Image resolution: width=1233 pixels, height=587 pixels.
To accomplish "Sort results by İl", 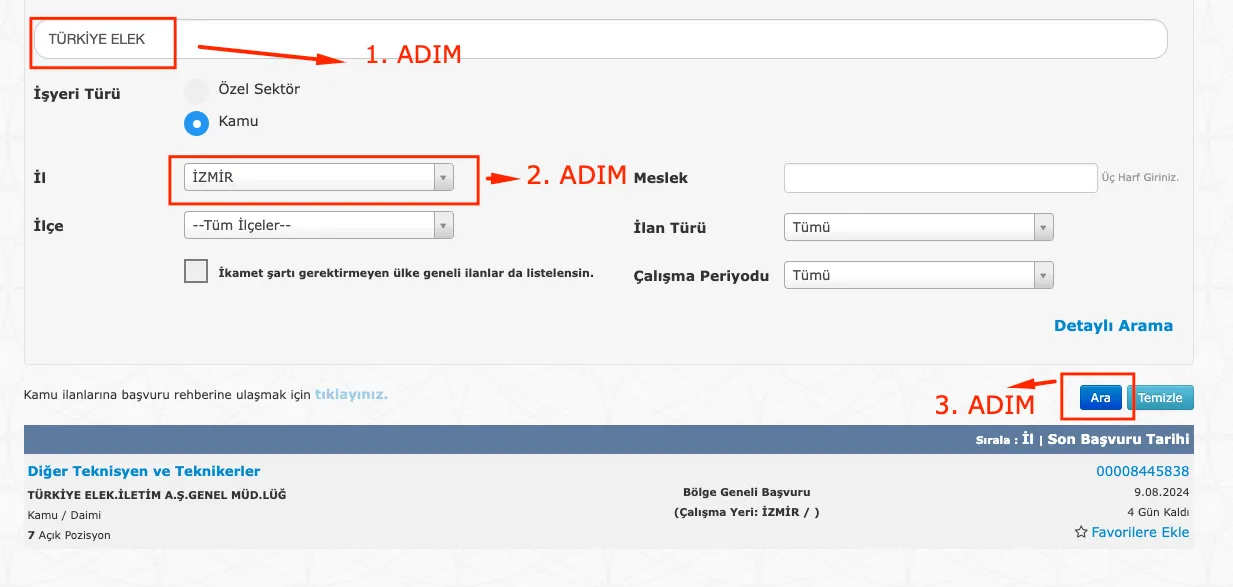I will pyautogui.click(x=1028, y=439).
